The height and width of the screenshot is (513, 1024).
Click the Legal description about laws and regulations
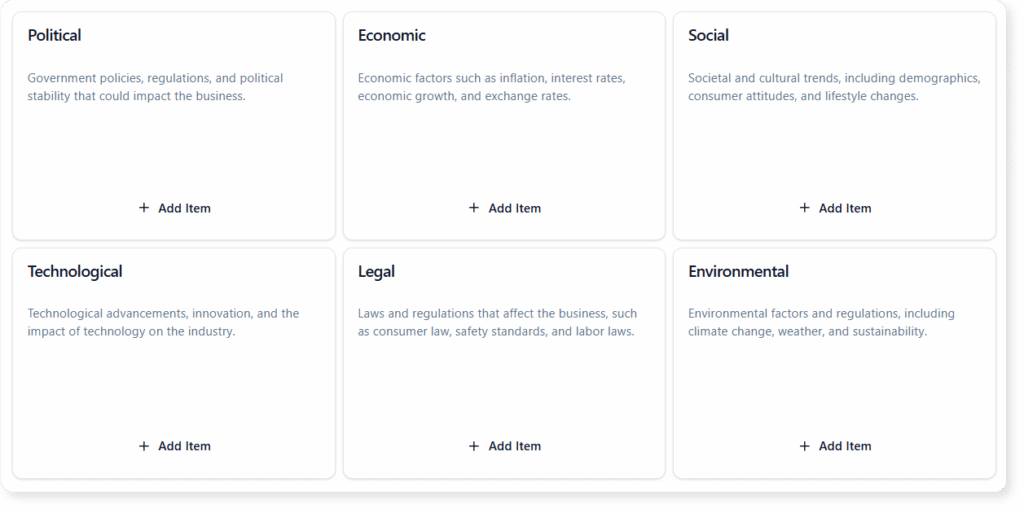click(497, 322)
